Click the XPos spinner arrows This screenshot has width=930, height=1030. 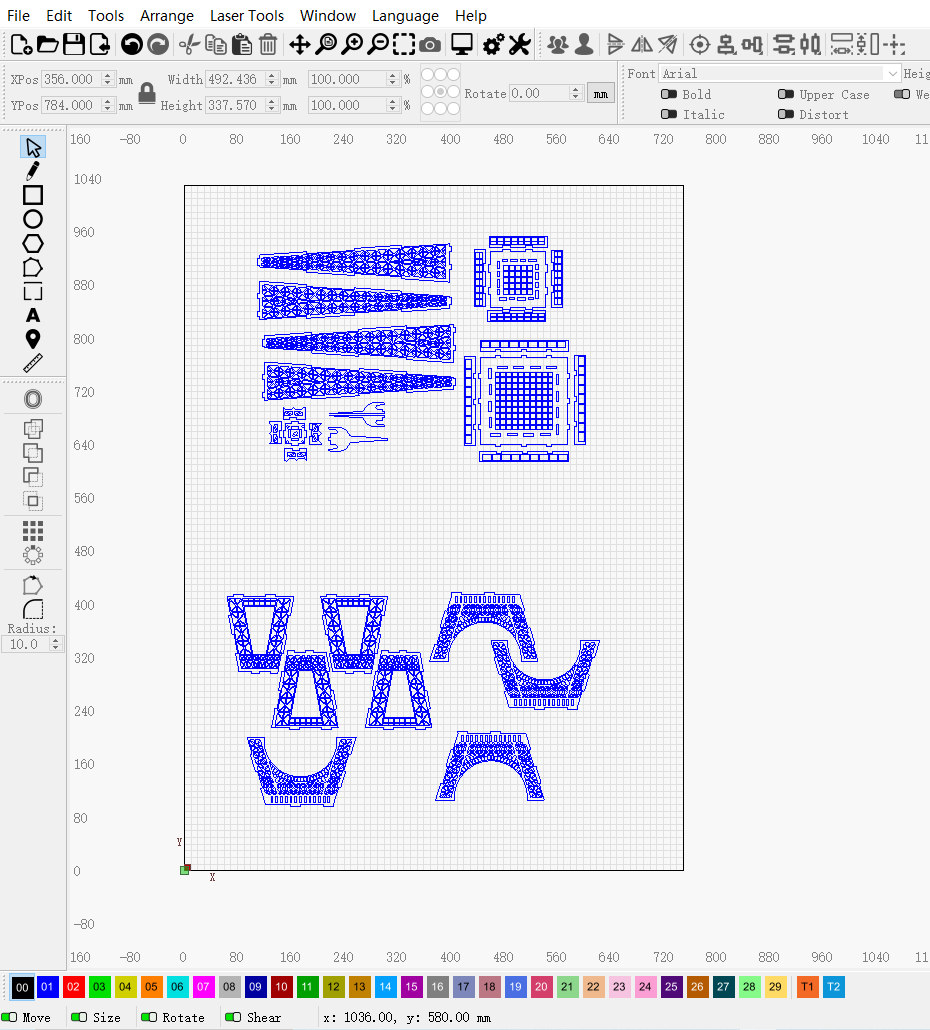point(108,79)
